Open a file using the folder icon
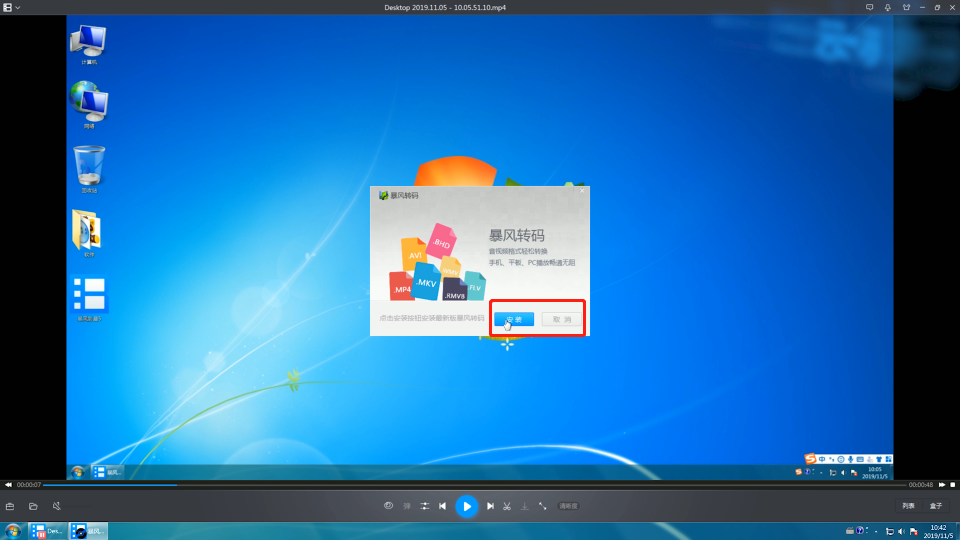 33,506
